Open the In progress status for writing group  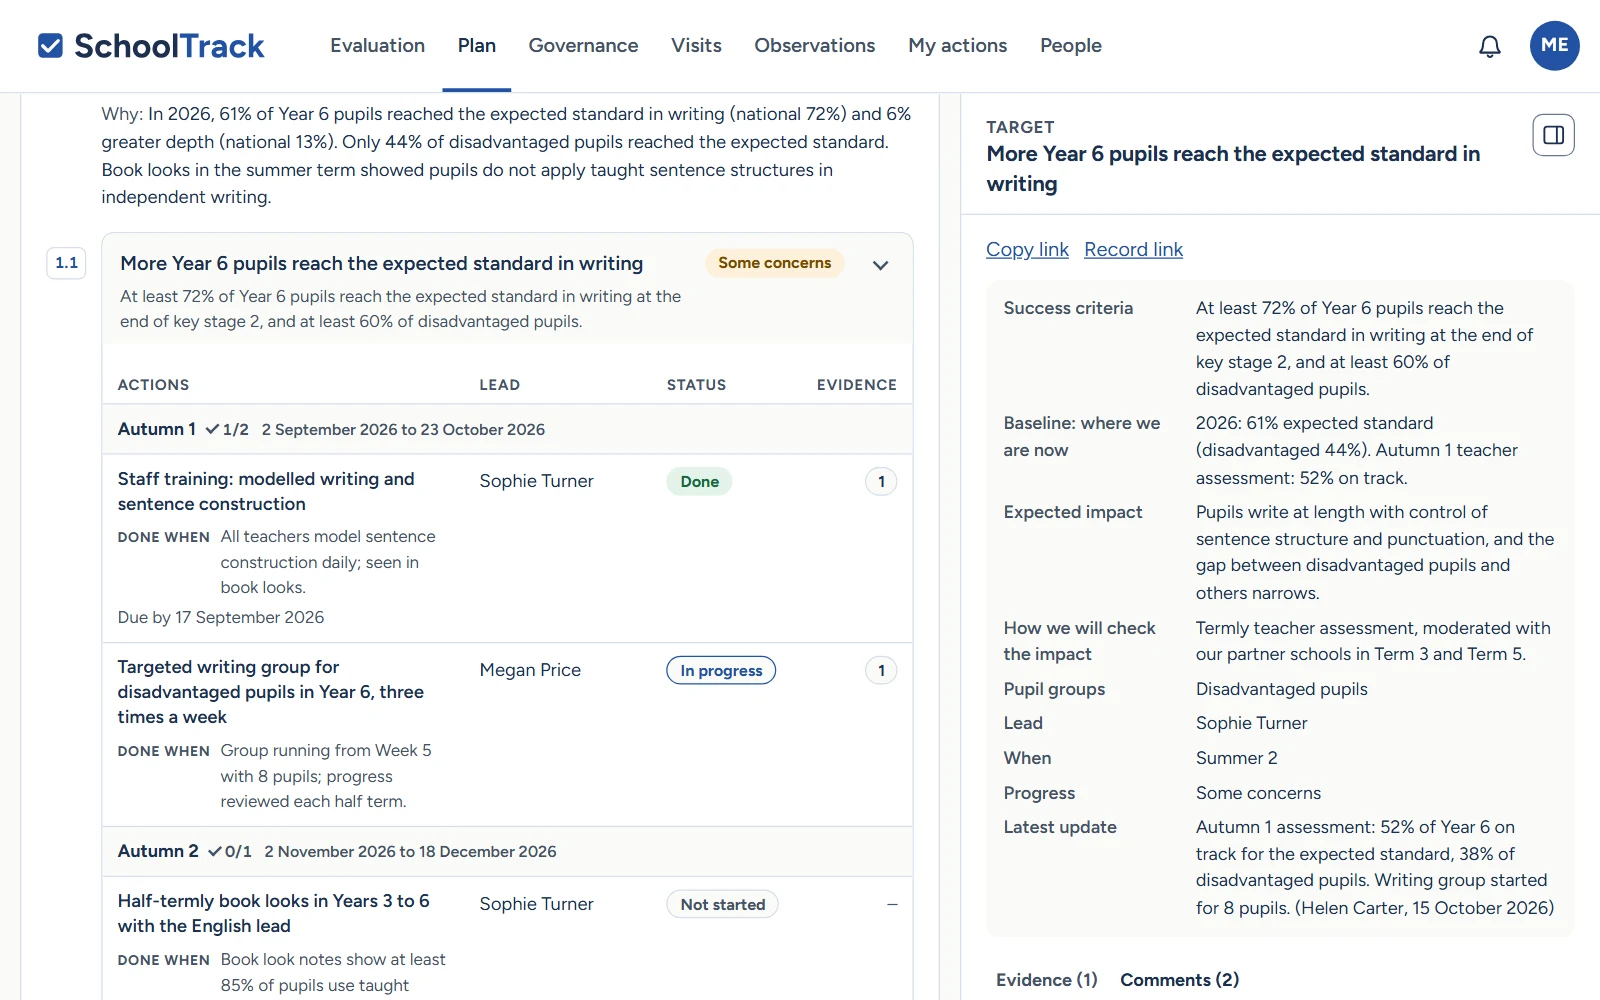click(721, 670)
